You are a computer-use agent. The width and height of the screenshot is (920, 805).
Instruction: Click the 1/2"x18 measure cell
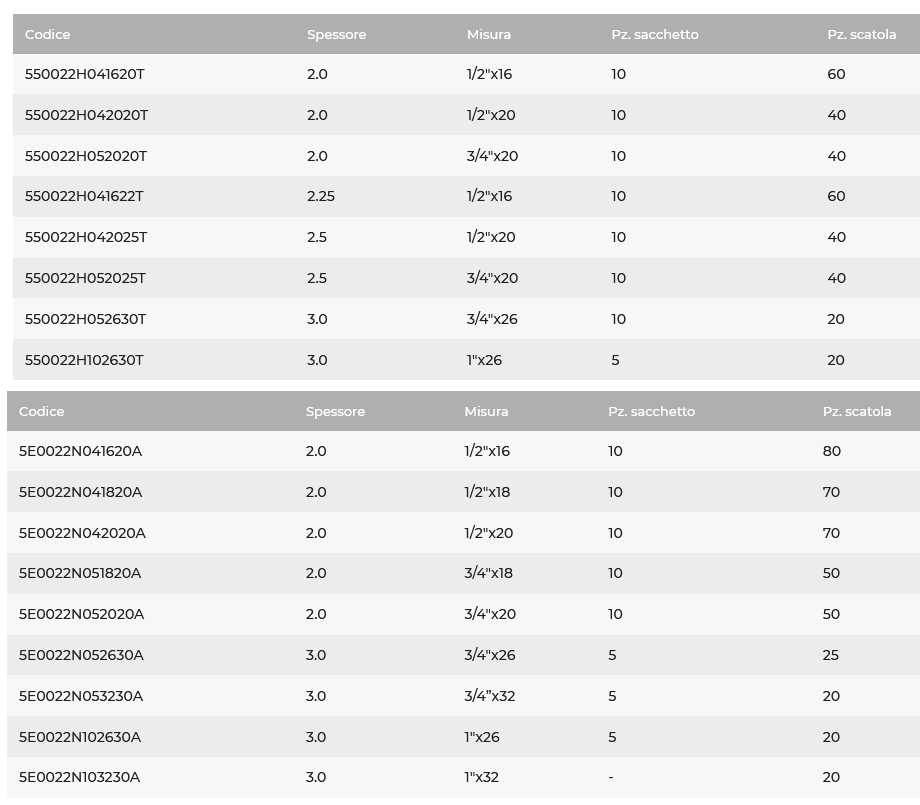487,492
